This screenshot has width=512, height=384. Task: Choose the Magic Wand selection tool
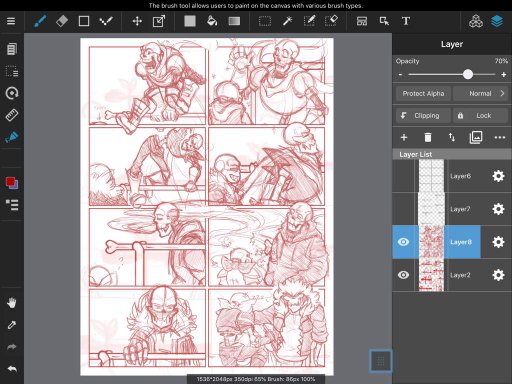(287, 21)
